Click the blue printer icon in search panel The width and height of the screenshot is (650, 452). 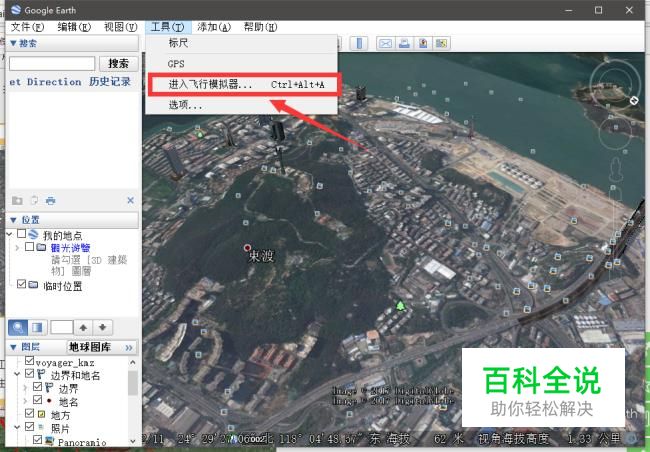[51, 201]
